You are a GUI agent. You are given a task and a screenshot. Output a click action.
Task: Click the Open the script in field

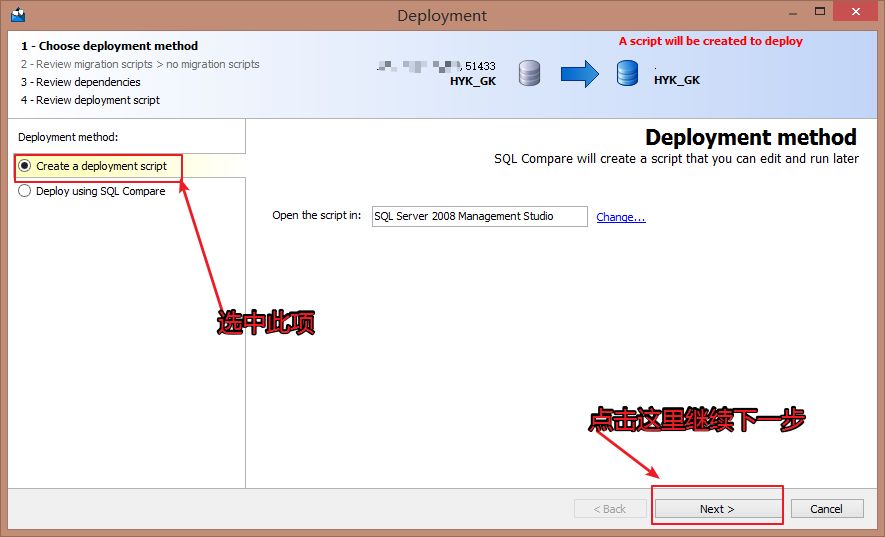point(479,216)
